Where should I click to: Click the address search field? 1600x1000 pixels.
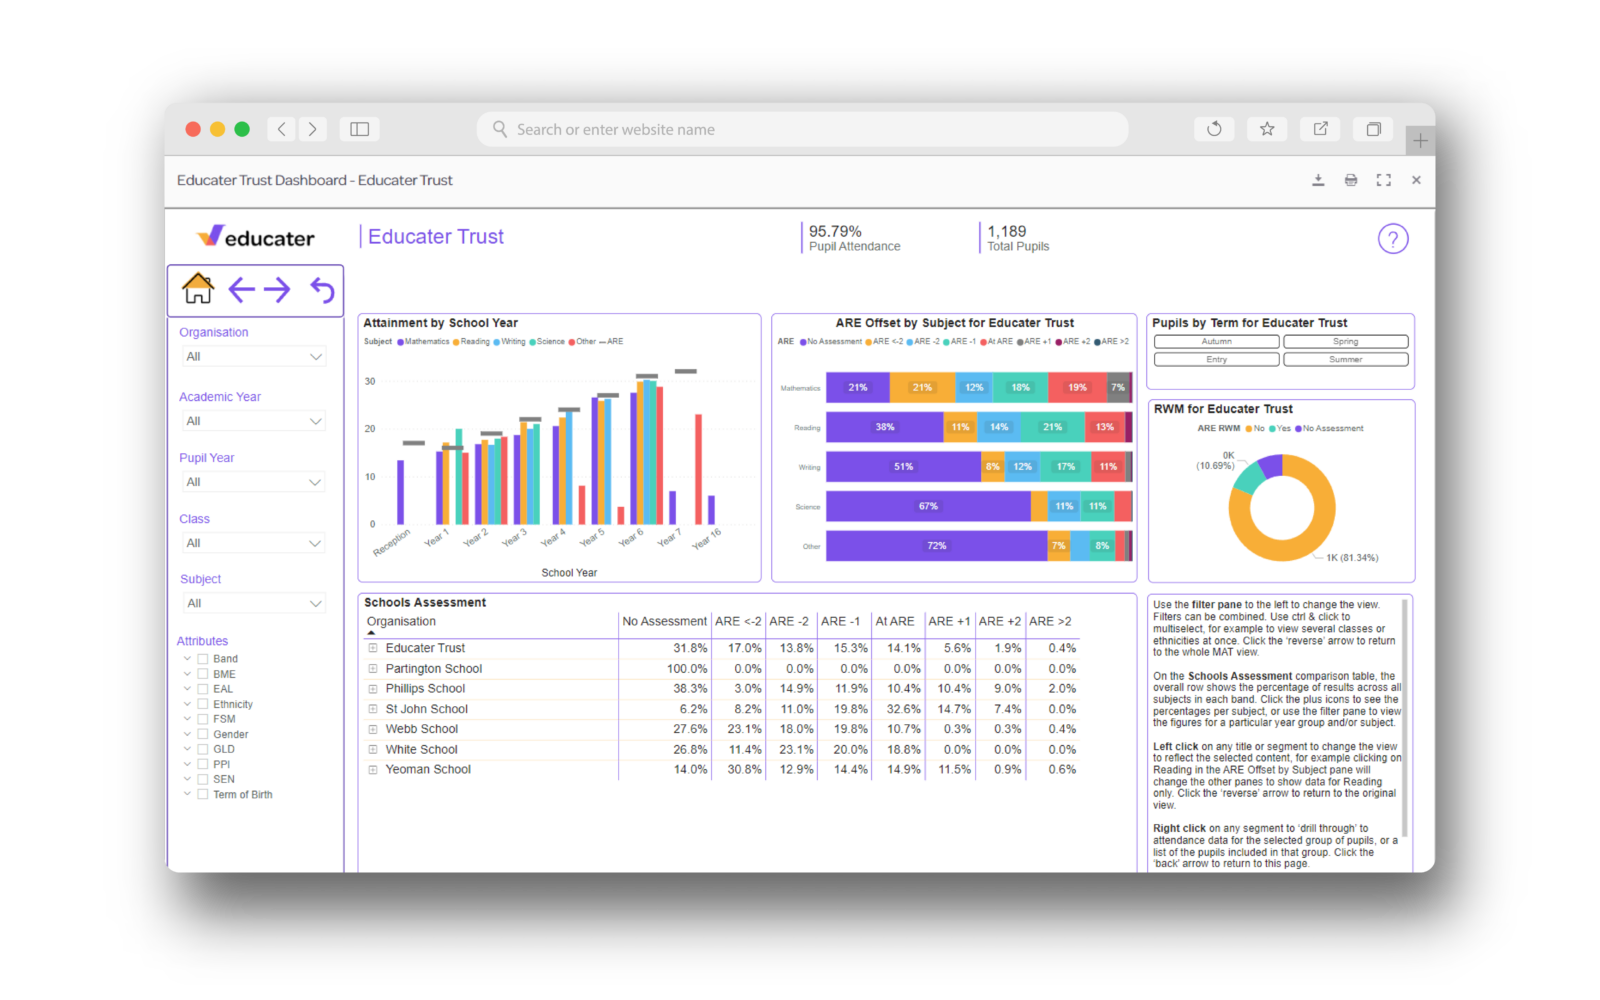[803, 129]
